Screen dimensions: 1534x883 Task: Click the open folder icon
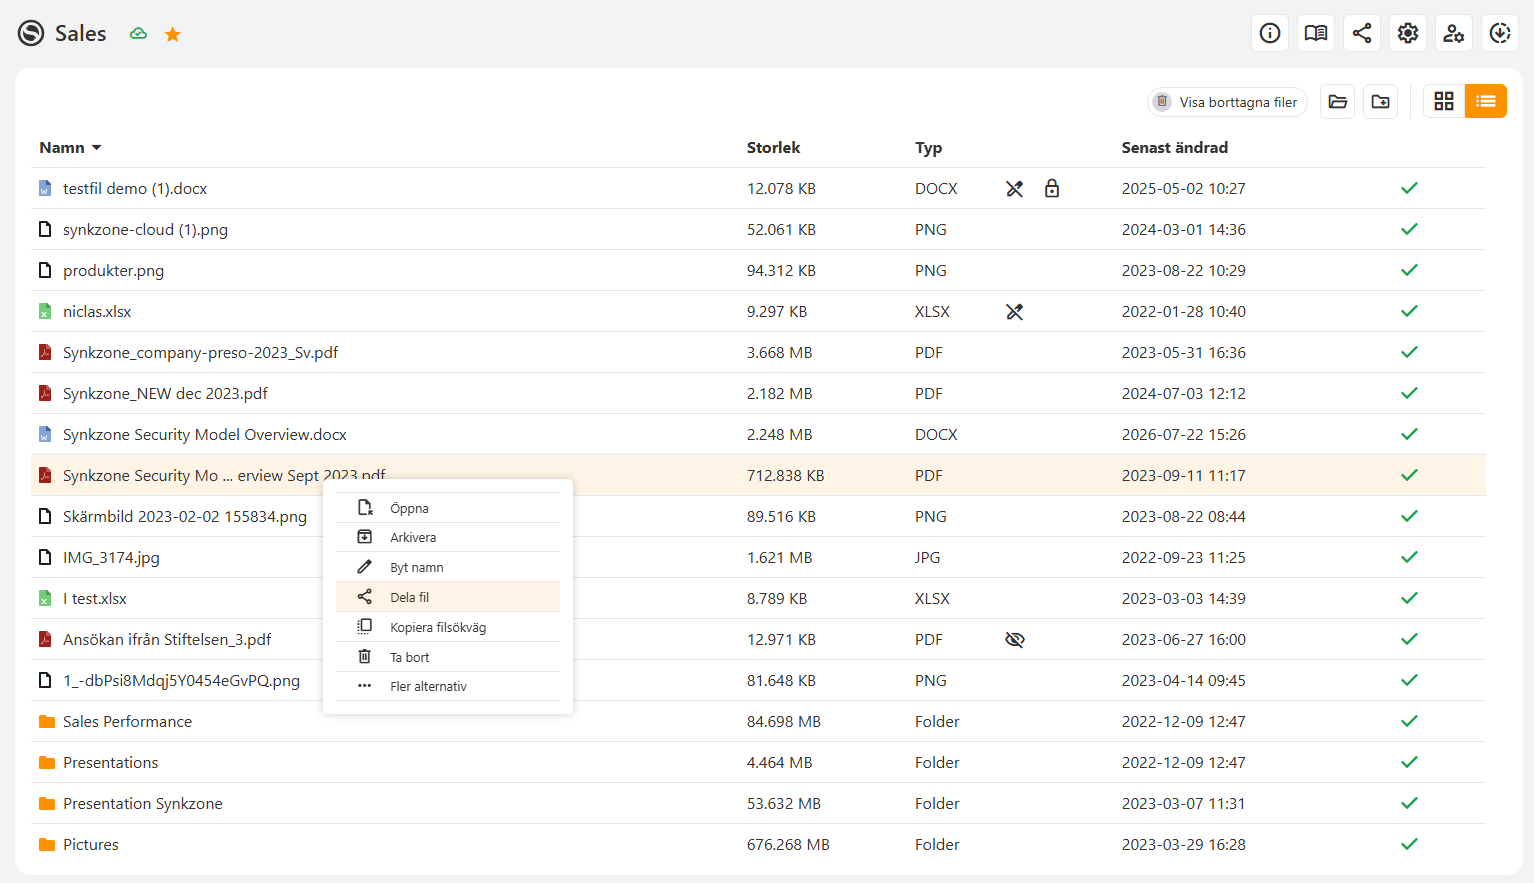(x=1338, y=101)
